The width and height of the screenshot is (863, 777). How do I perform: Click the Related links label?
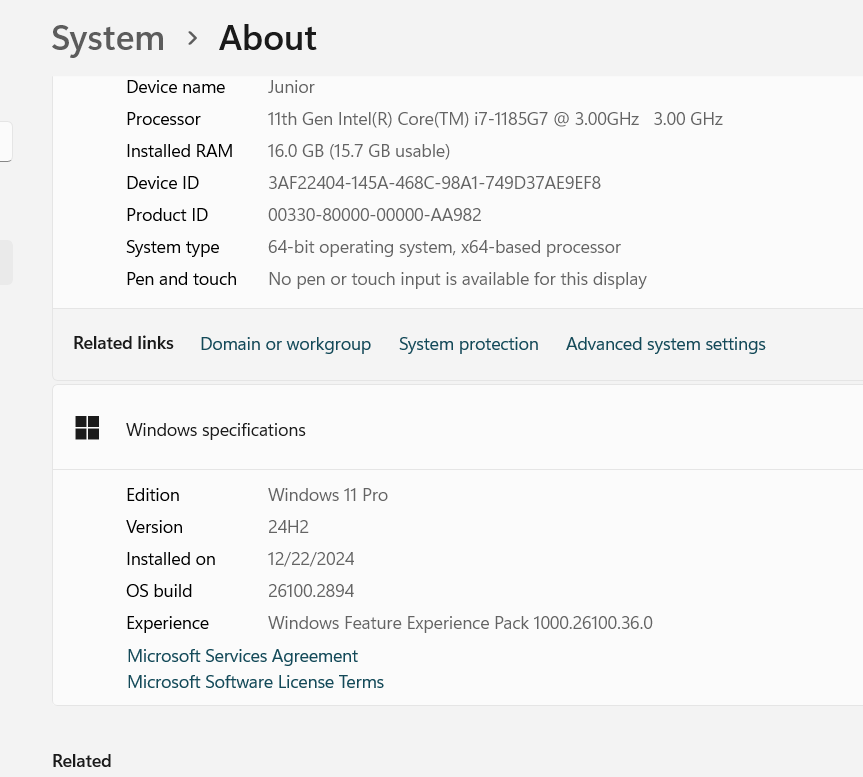coord(123,343)
